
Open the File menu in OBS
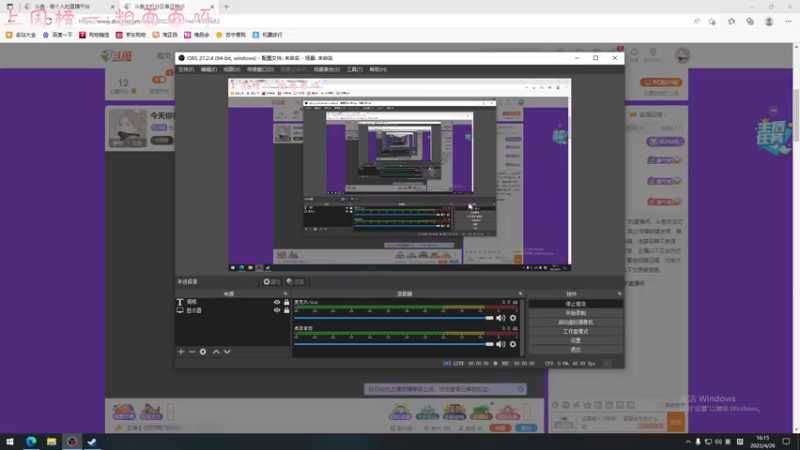pos(186,69)
